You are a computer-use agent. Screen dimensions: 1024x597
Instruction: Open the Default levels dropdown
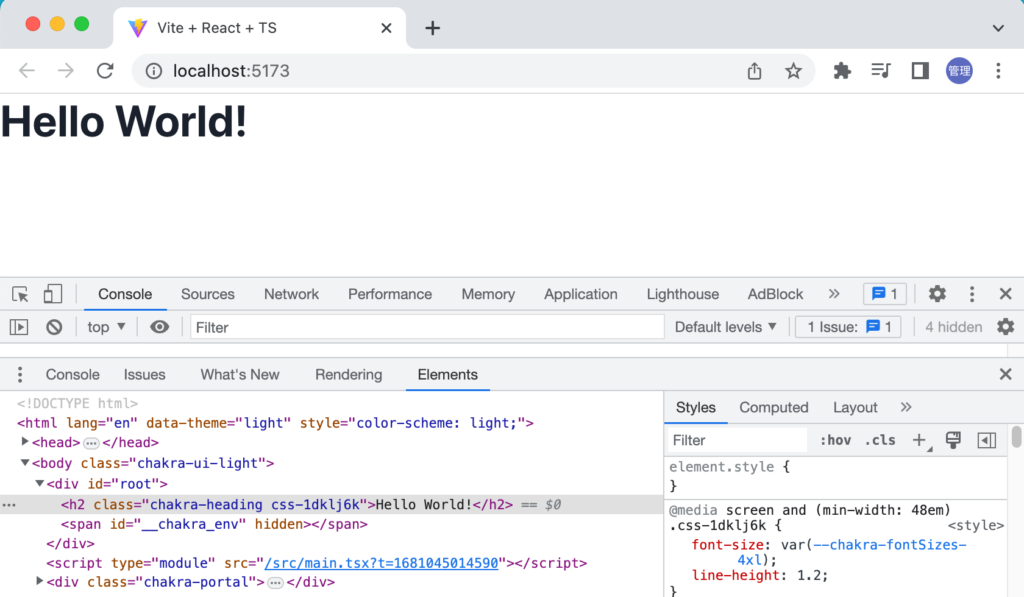pyautogui.click(x=725, y=327)
